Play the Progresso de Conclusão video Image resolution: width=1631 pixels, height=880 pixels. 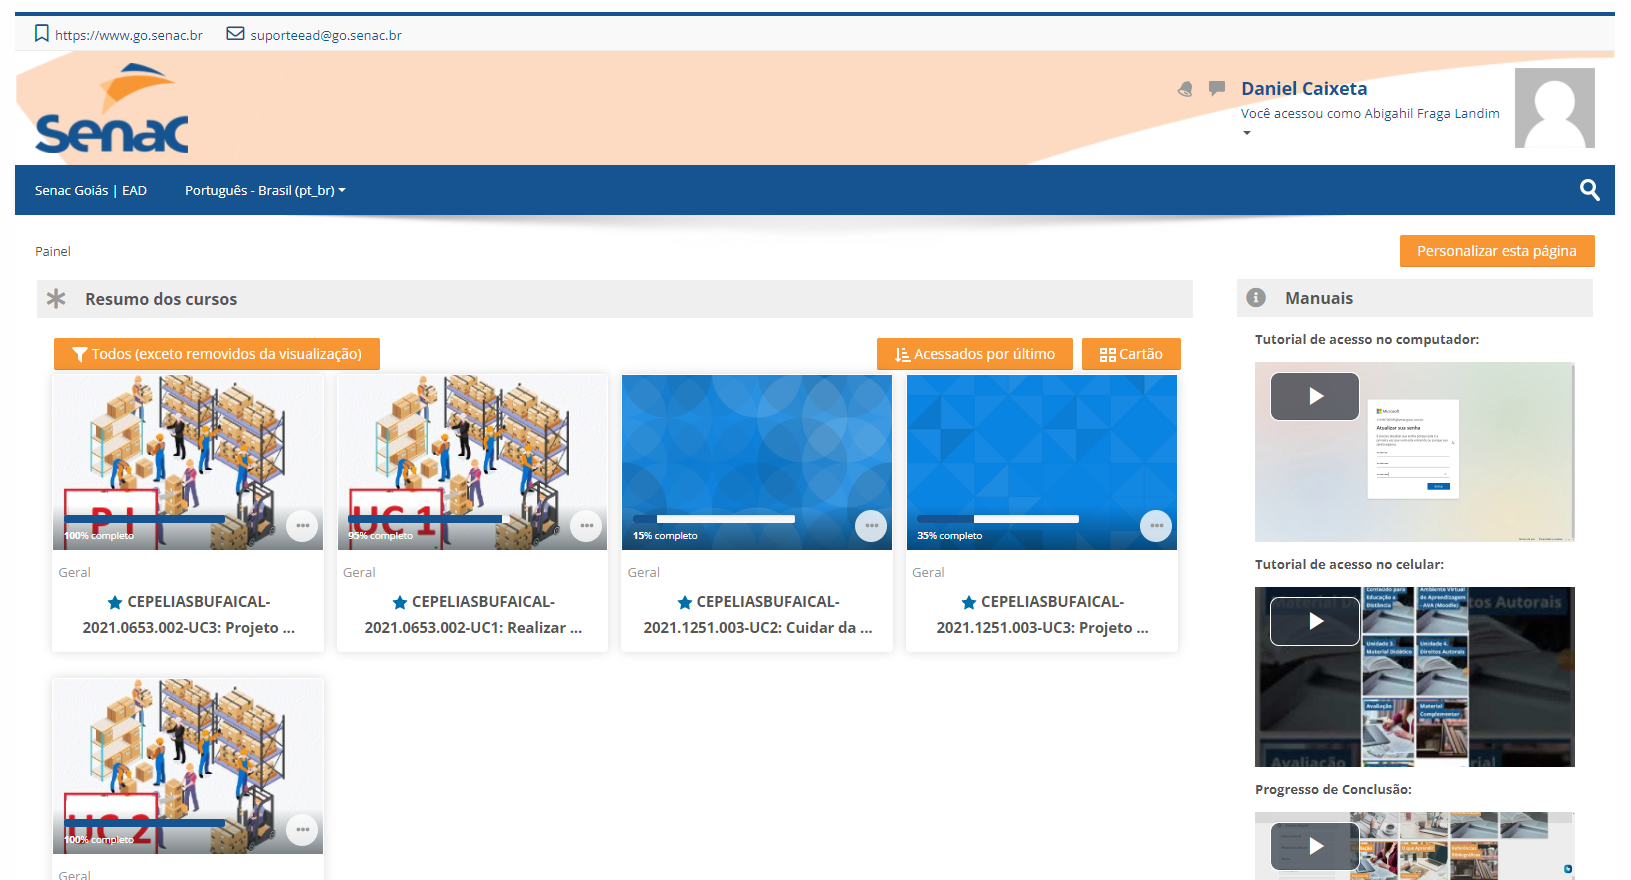coord(1315,846)
